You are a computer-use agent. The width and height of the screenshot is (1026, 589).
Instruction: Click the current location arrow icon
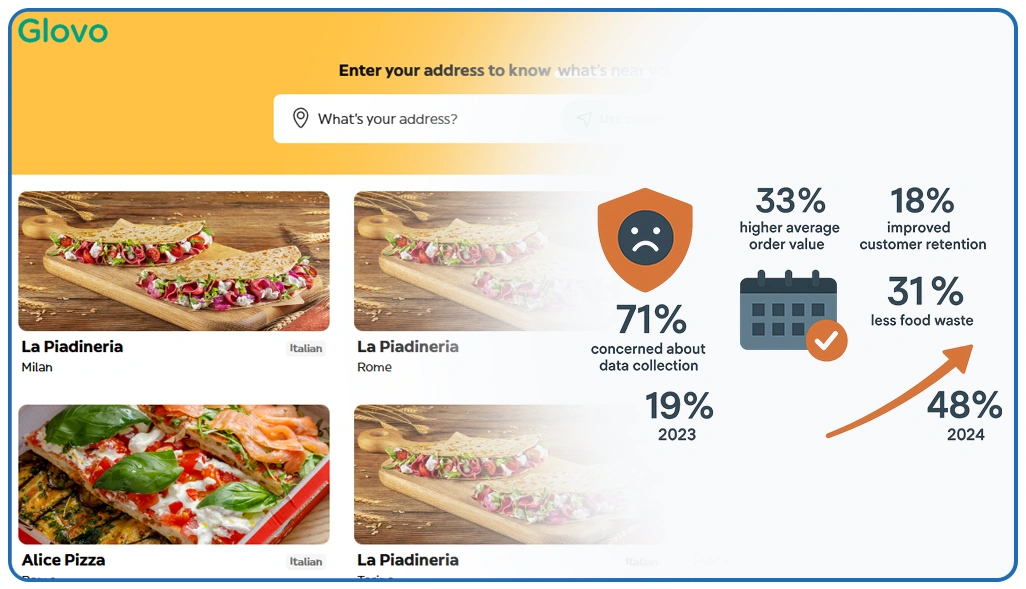(584, 119)
